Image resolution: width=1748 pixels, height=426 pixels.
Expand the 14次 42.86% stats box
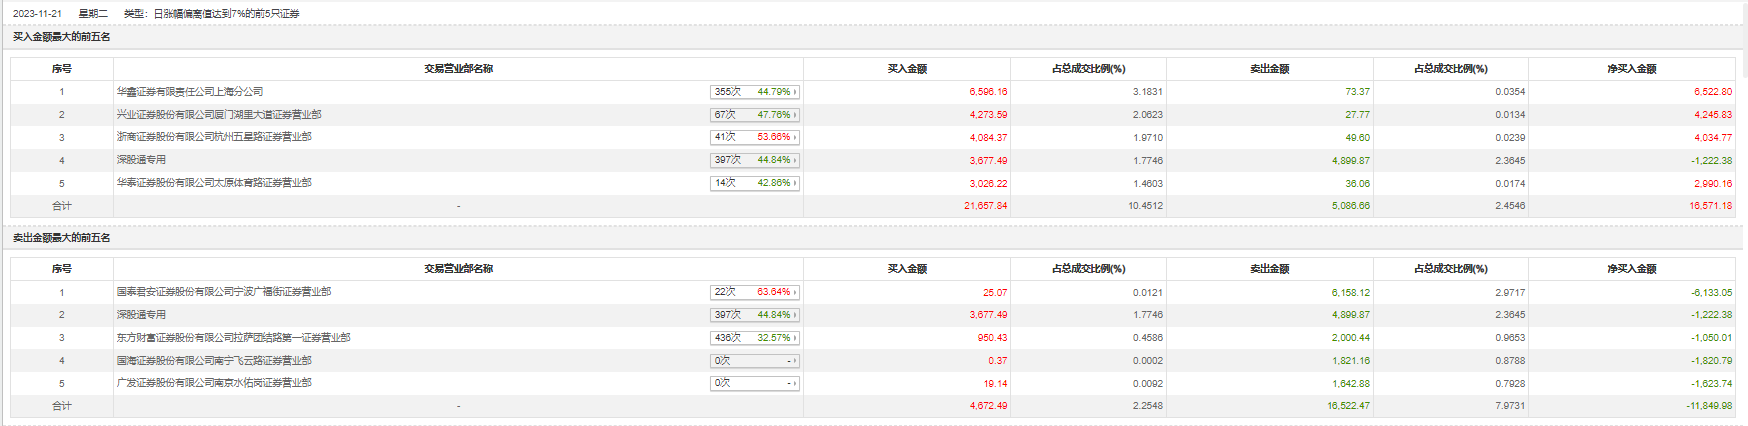click(755, 183)
